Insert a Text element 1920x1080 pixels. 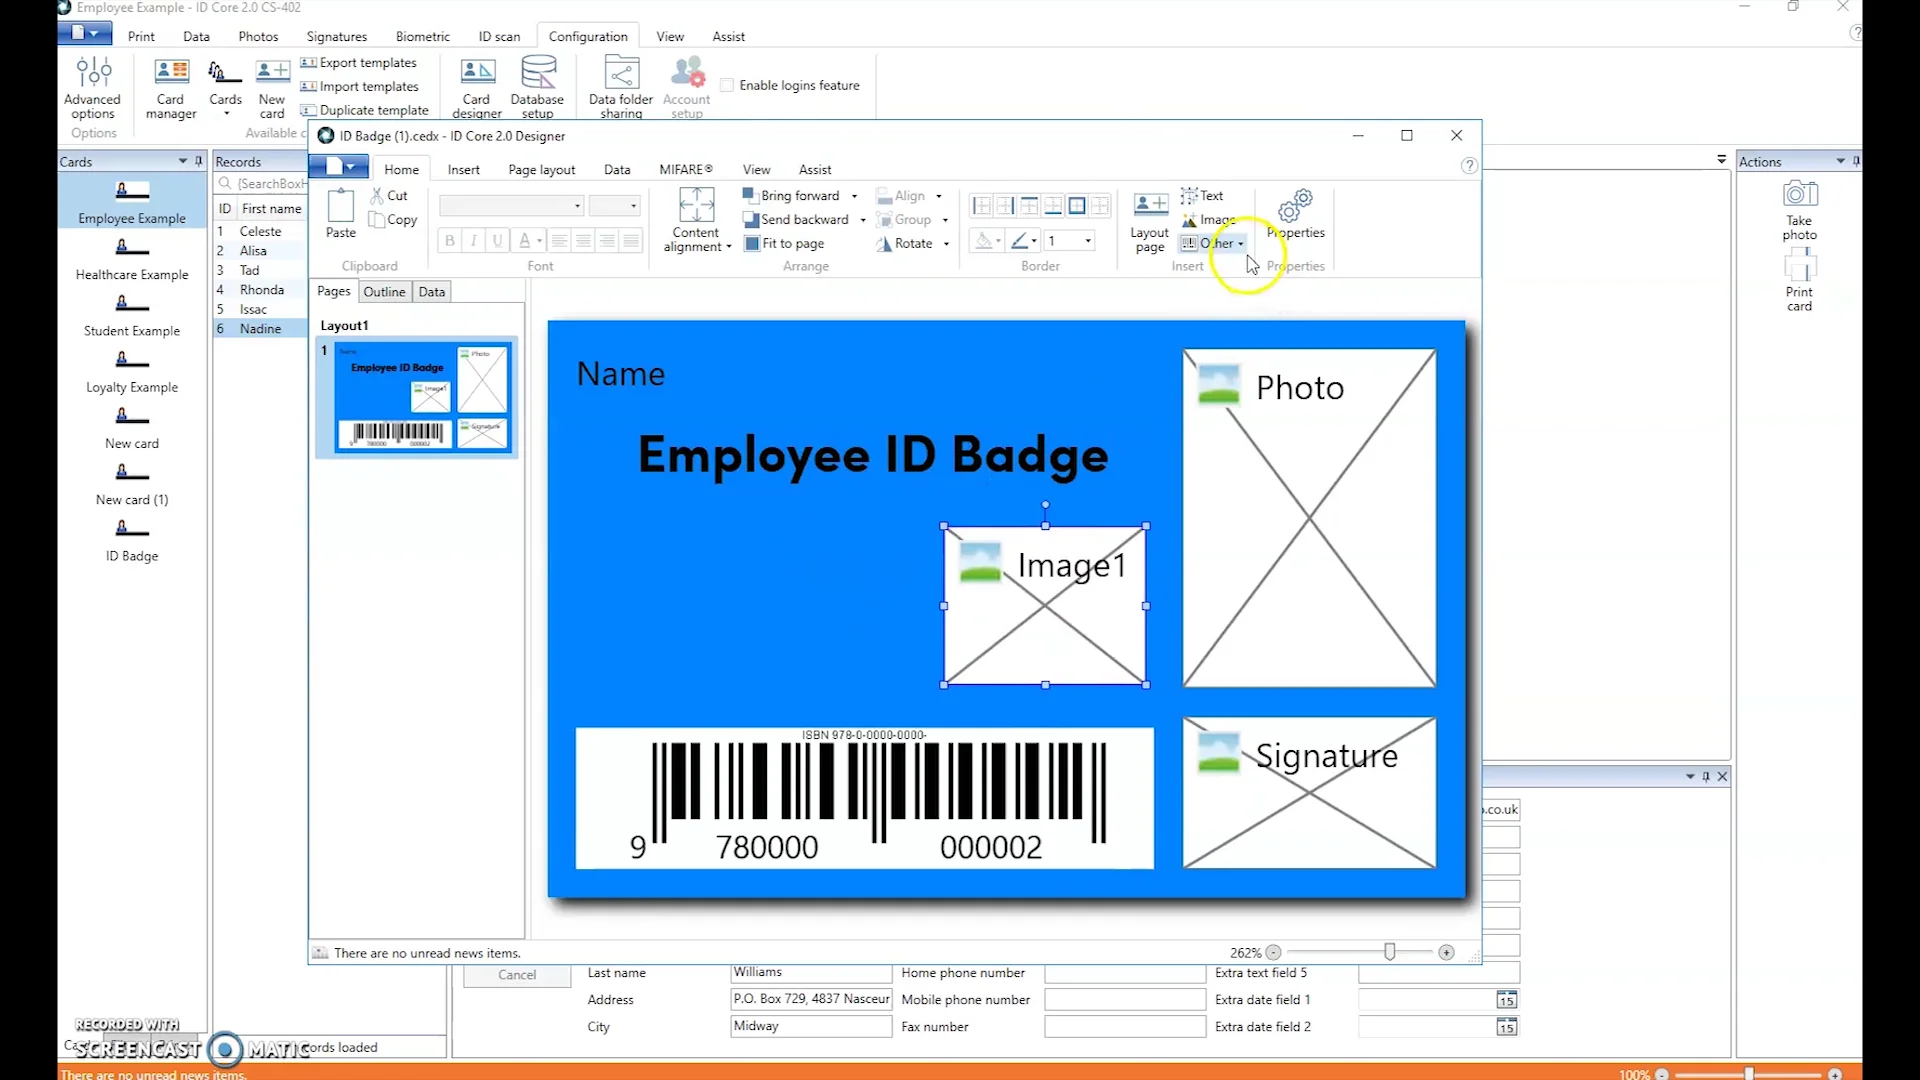1202,196
